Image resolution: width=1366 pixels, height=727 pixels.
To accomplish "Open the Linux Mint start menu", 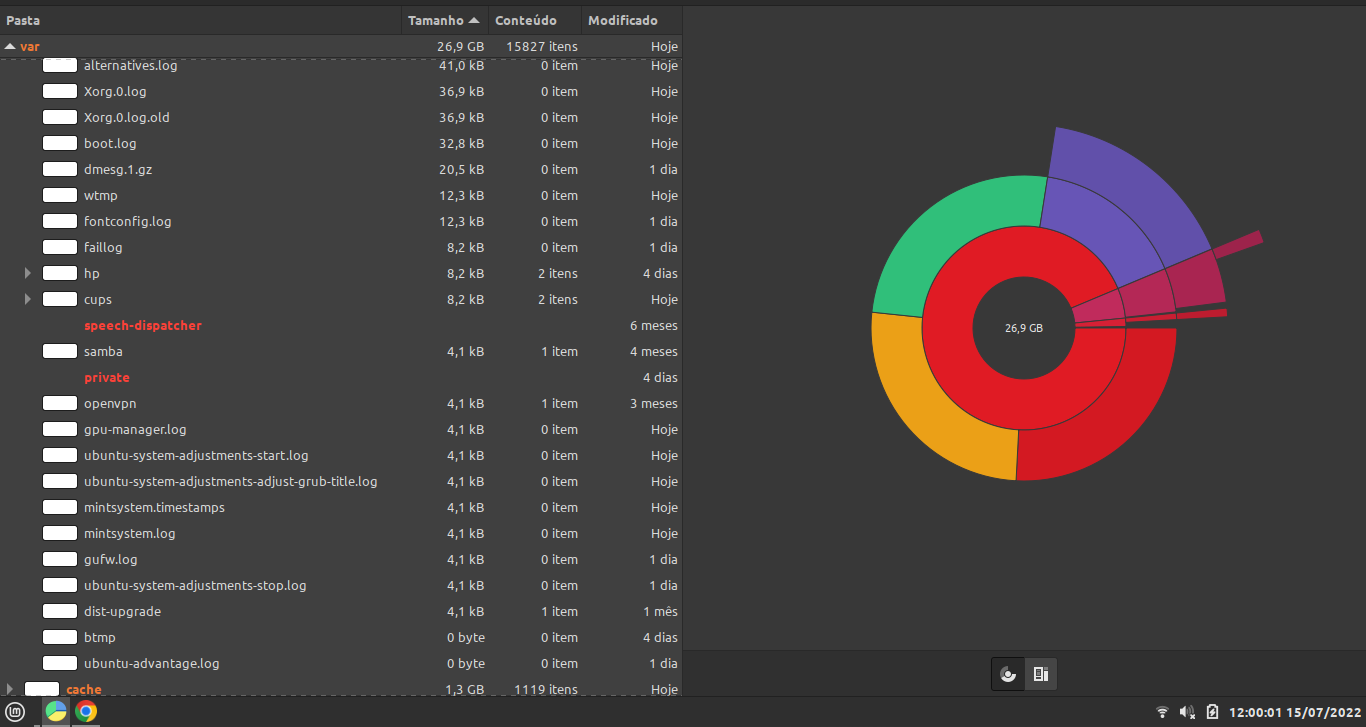I will [x=16, y=712].
